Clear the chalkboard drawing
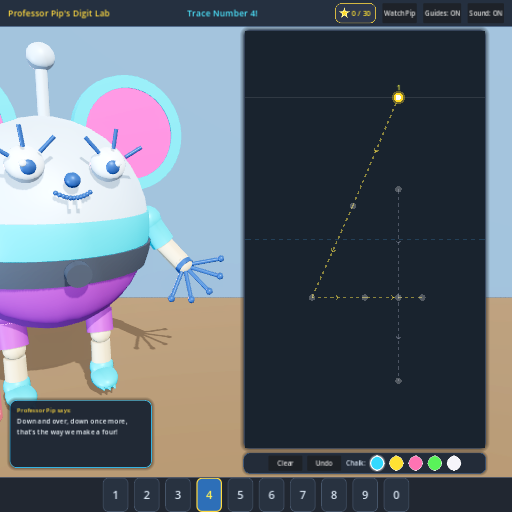The image size is (512, 512). (285, 463)
